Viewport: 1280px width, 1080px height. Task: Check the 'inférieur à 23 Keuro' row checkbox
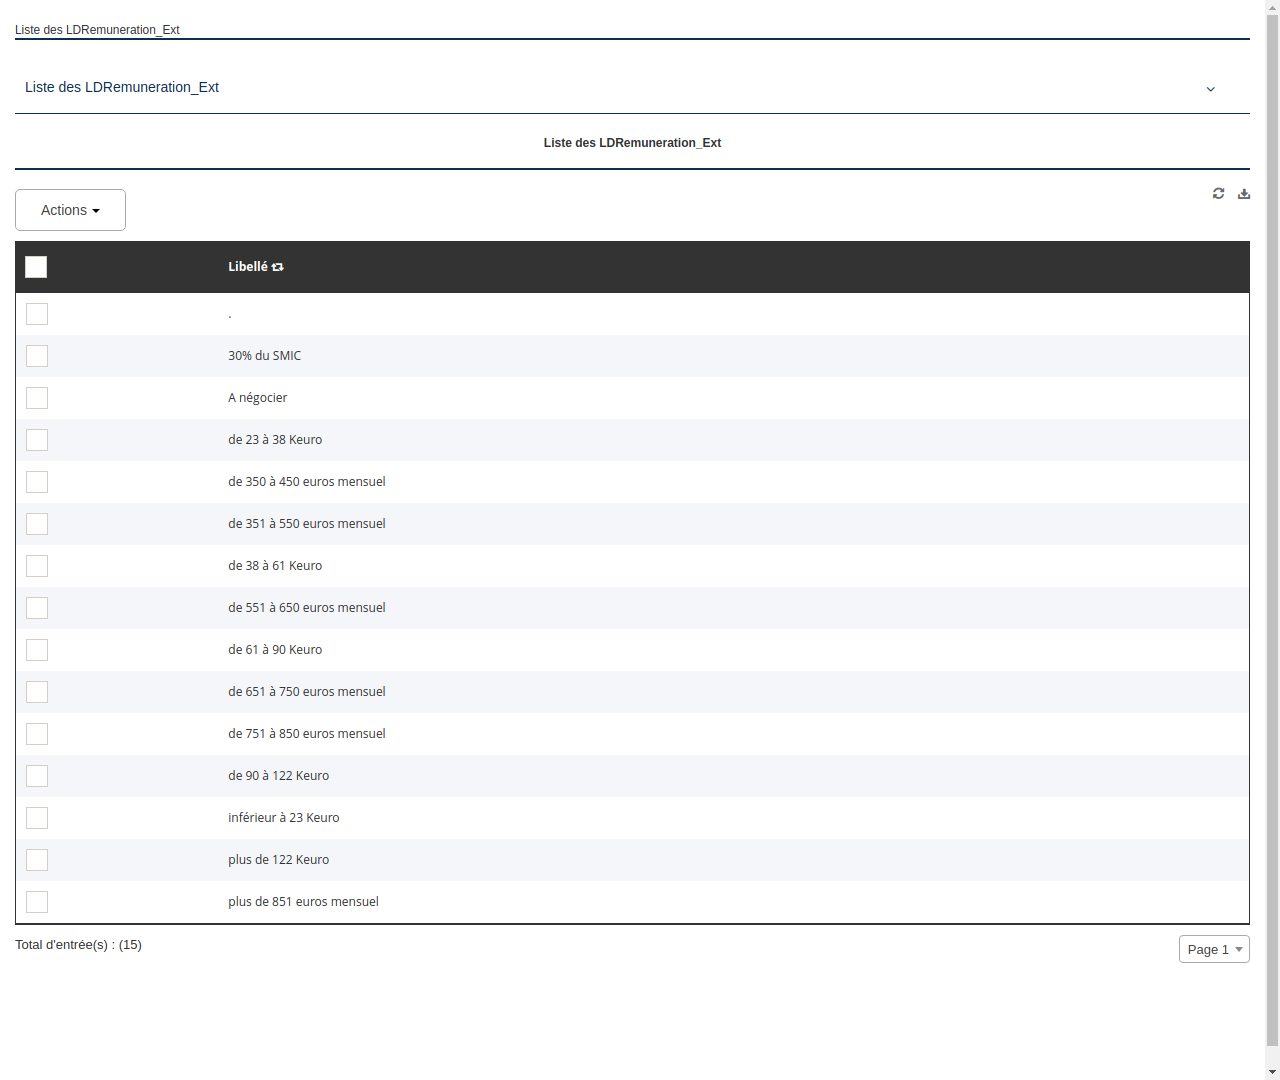[x=37, y=818]
